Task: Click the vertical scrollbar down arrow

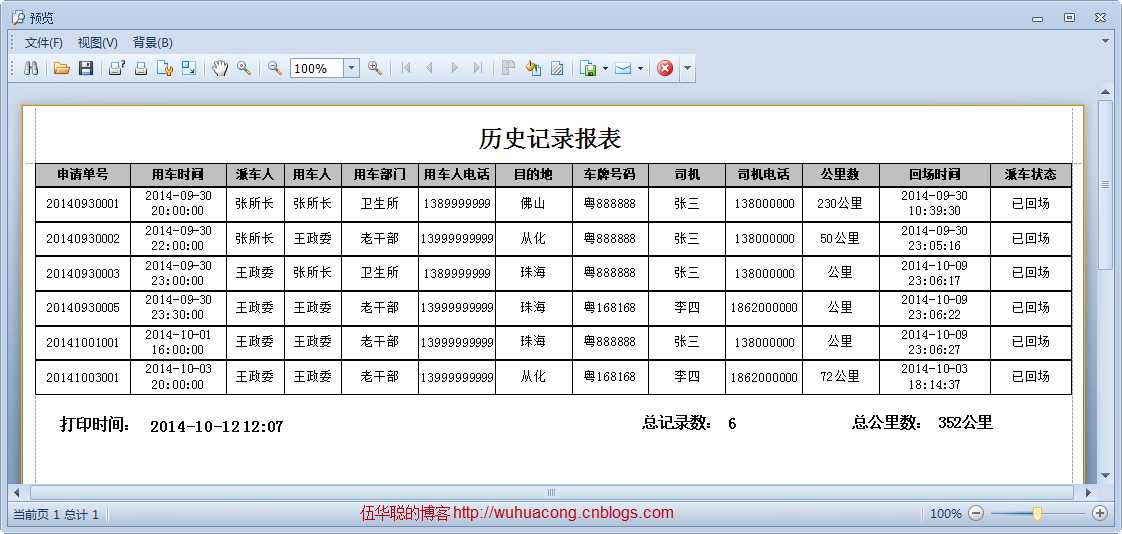Action: click(1106, 475)
